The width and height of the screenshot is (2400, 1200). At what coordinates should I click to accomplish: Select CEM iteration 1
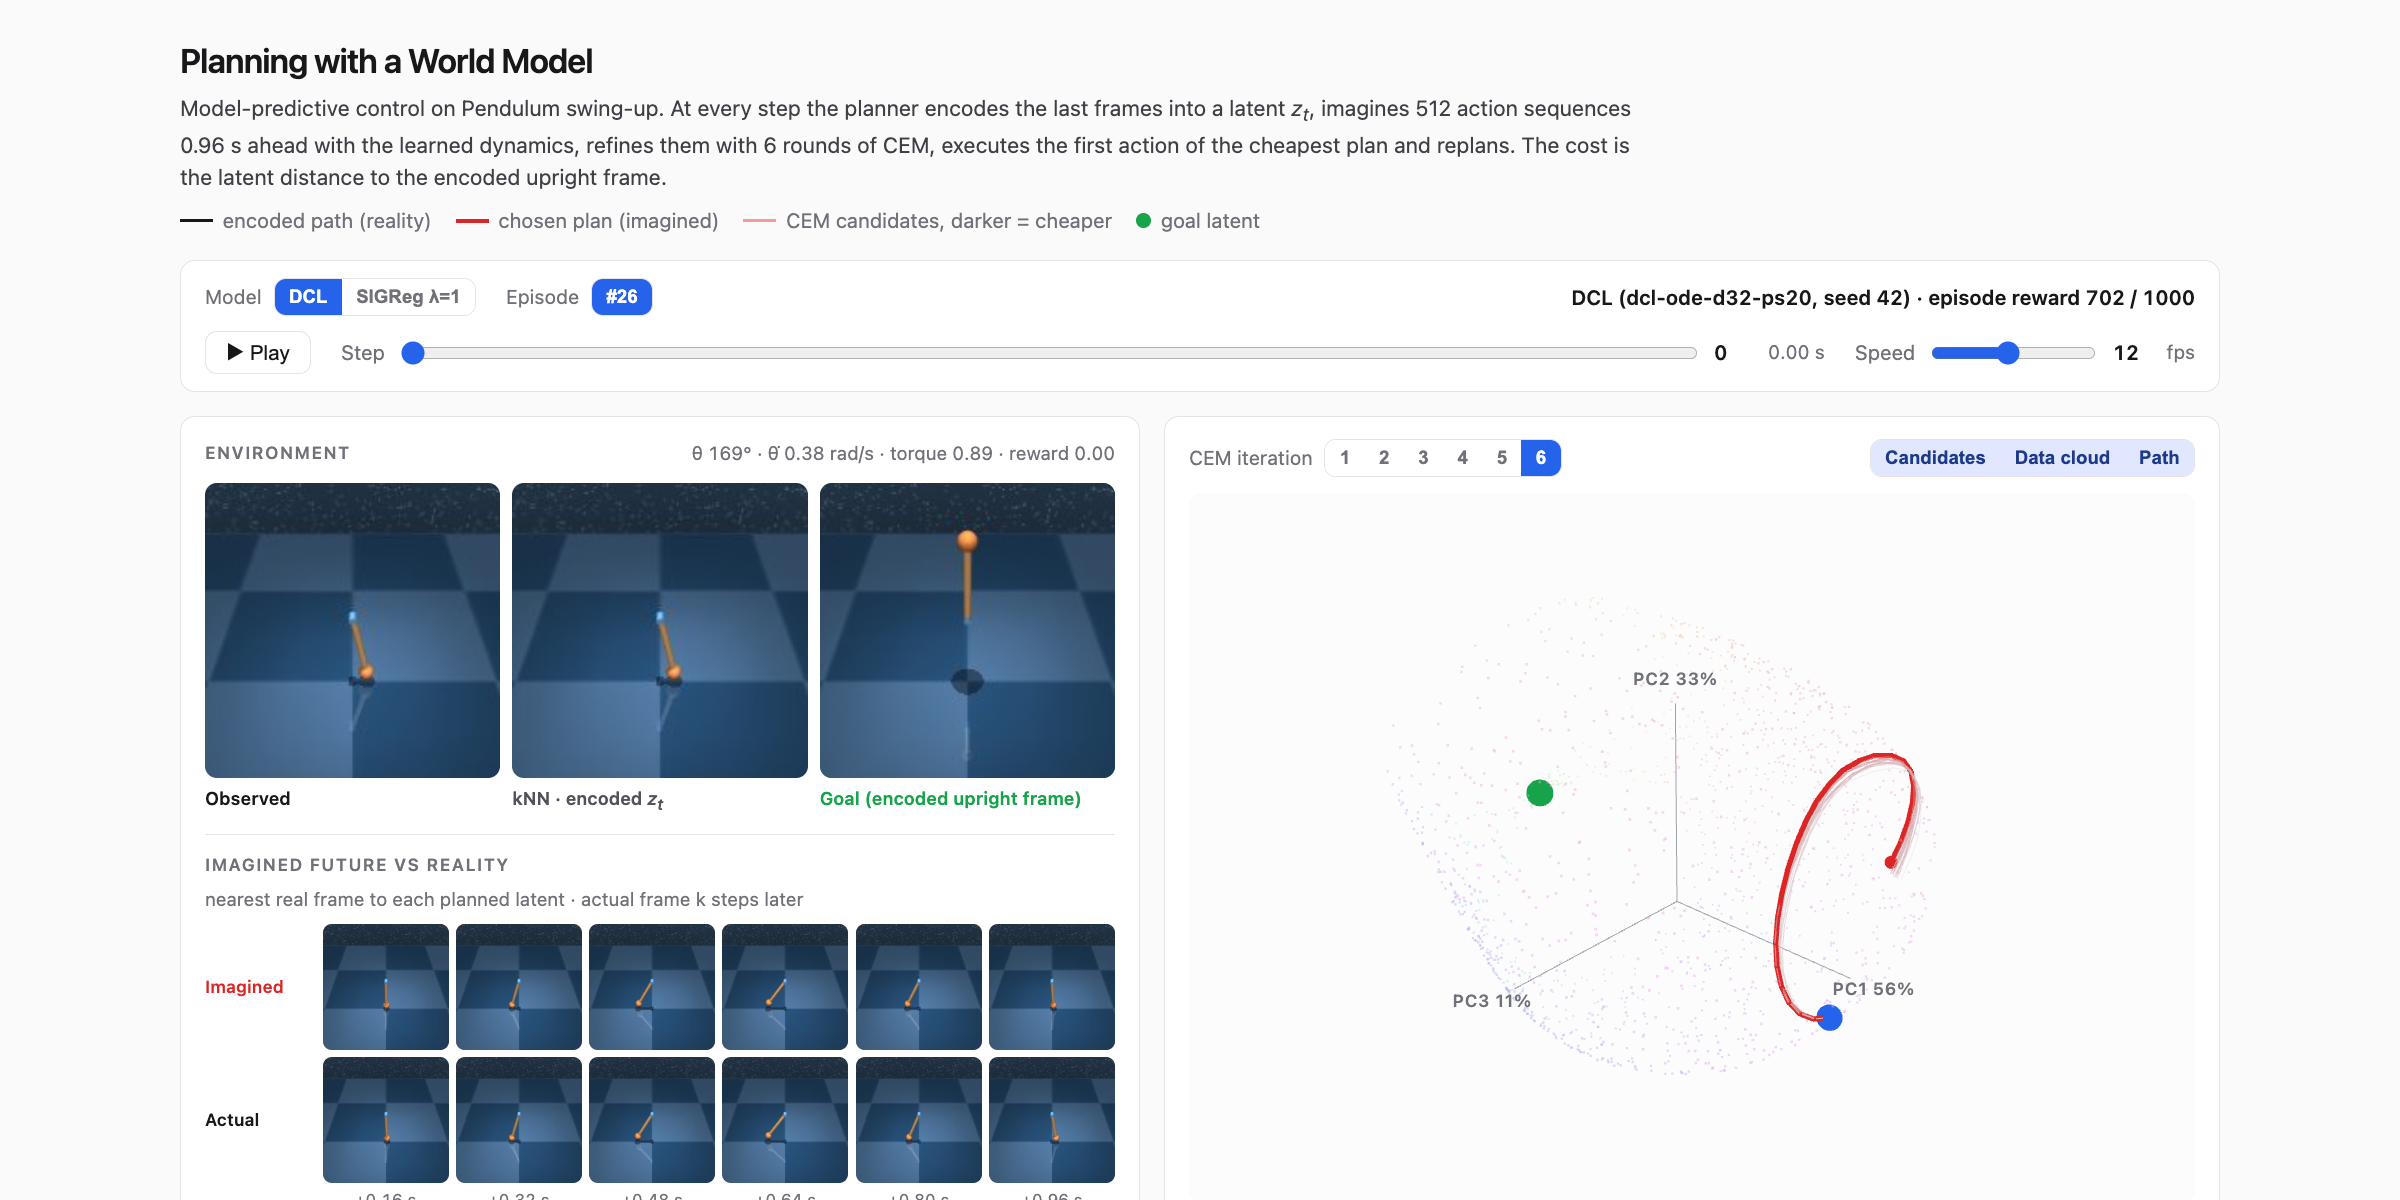point(1345,458)
